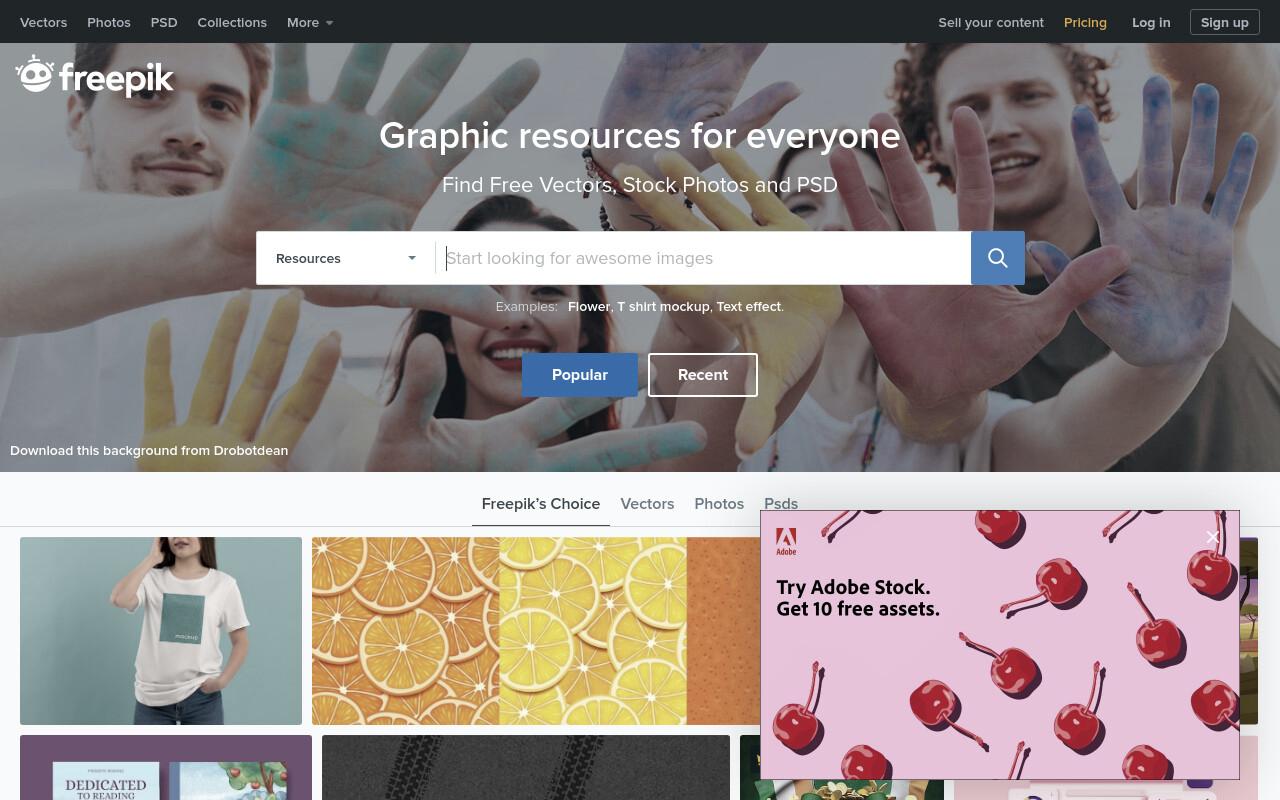Click the Sign up button

1225,22
